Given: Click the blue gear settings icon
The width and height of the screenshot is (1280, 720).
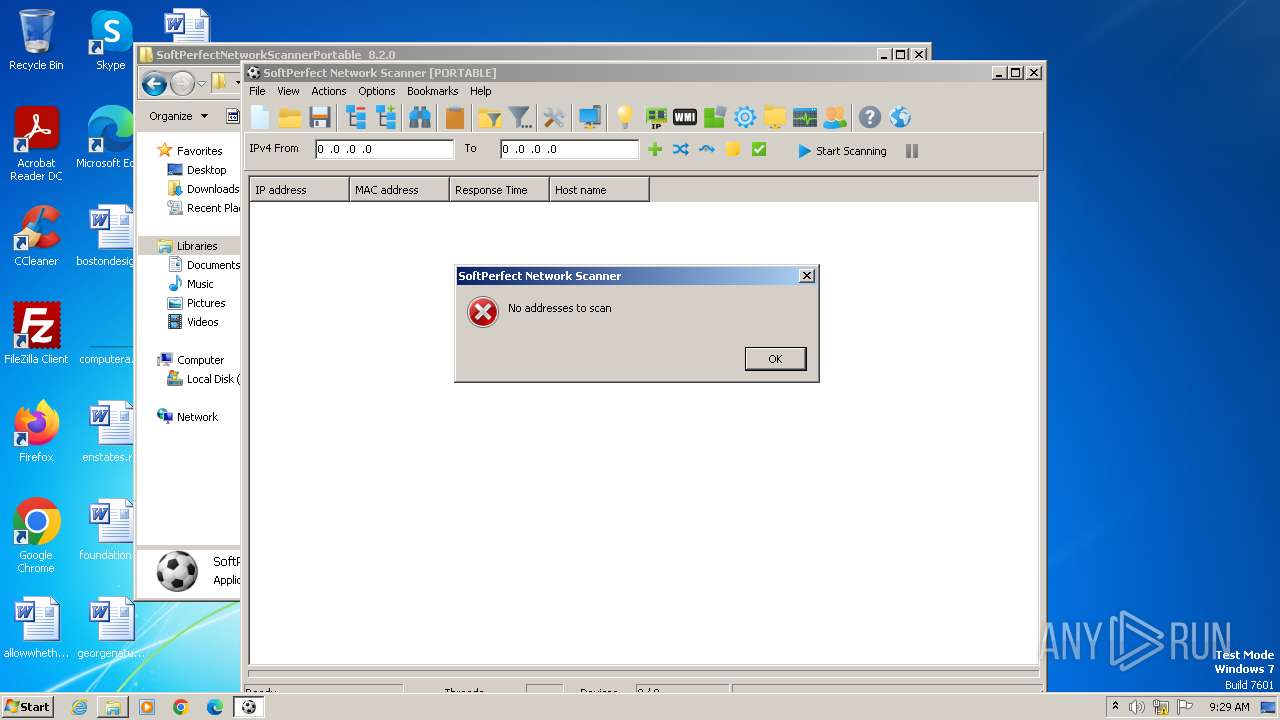Looking at the screenshot, I should [745, 118].
